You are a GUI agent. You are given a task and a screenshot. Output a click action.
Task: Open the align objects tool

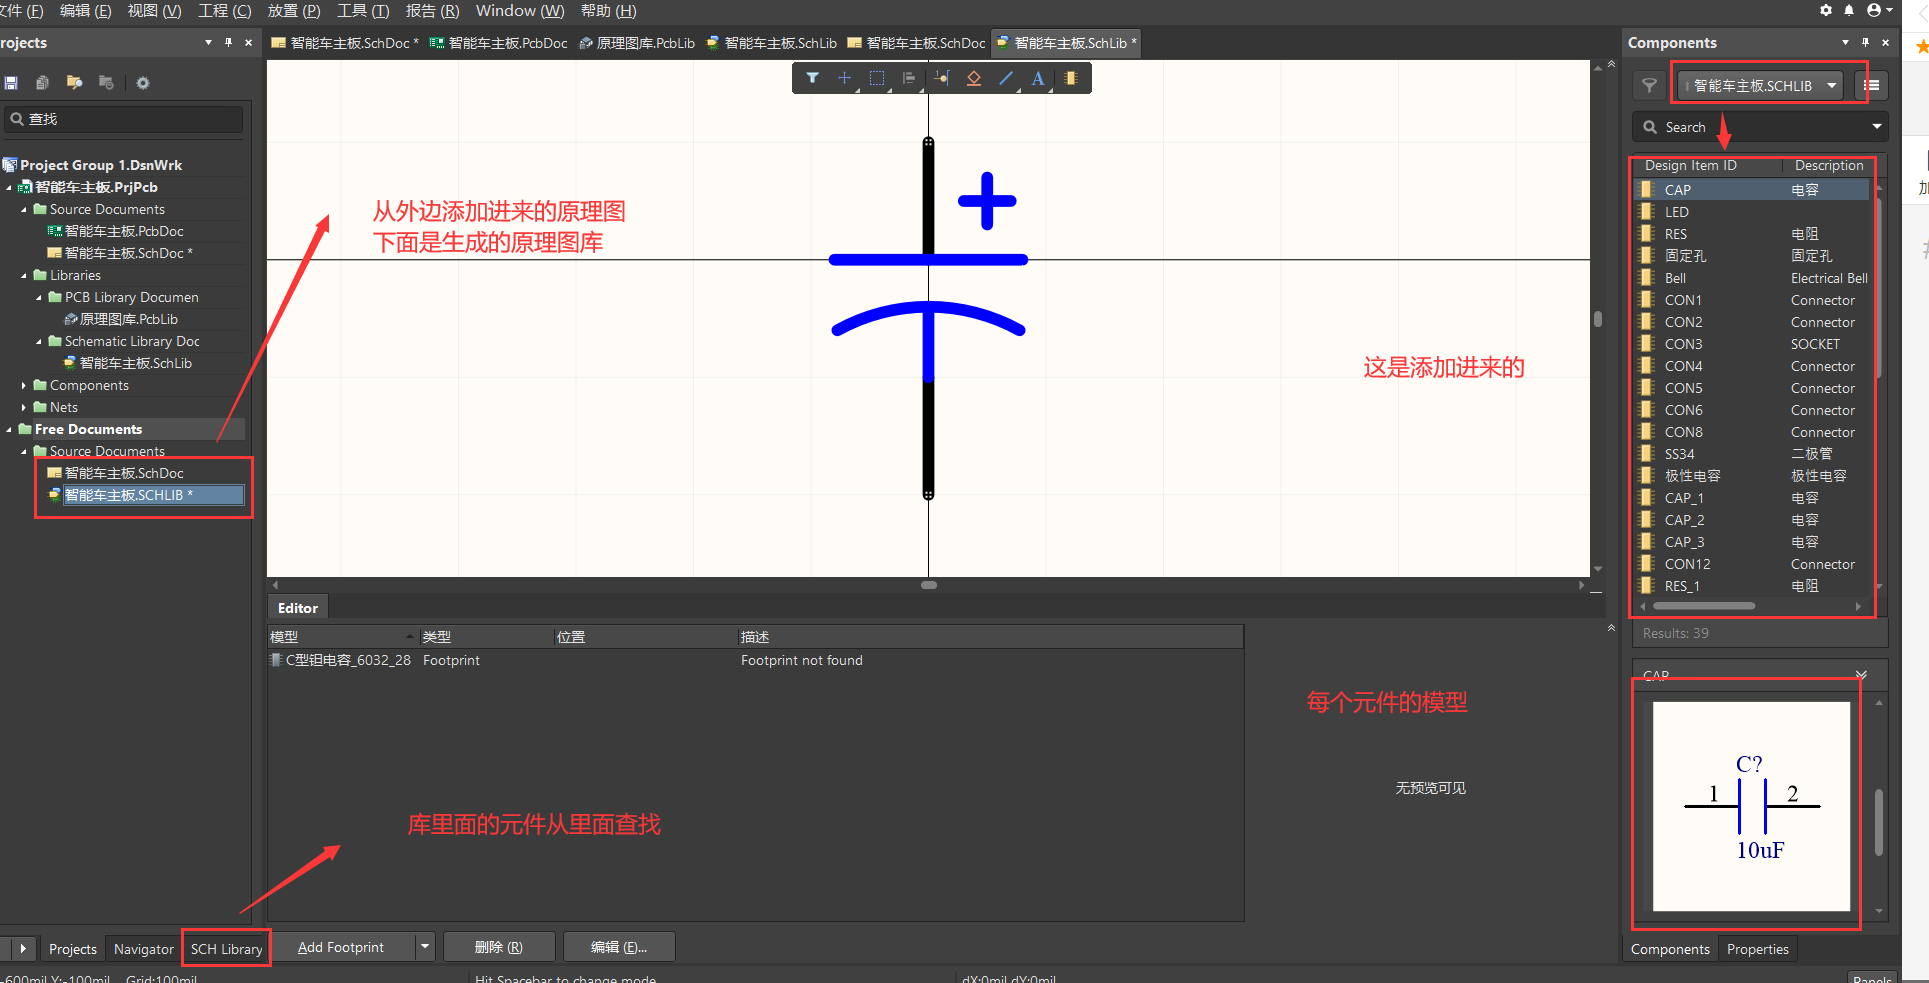tap(909, 78)
